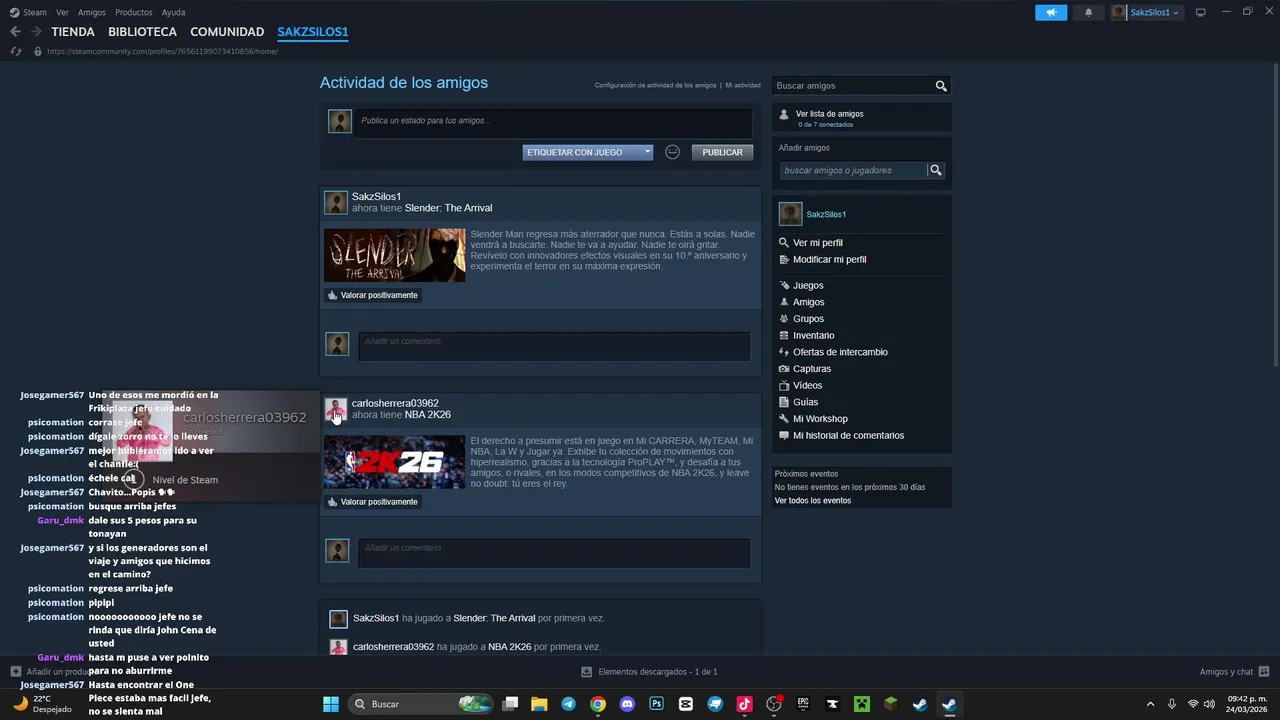Click the URL address bar

coord(163,51)
